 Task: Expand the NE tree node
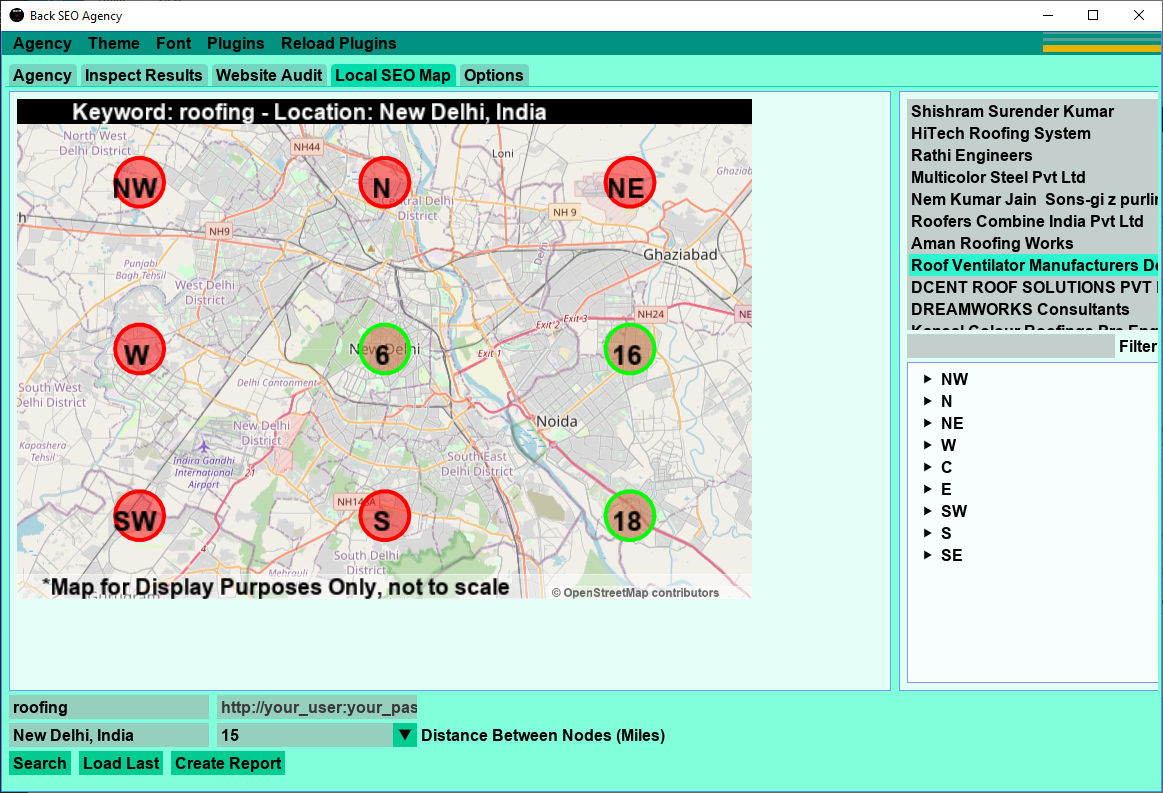click(x=927, y=423)
